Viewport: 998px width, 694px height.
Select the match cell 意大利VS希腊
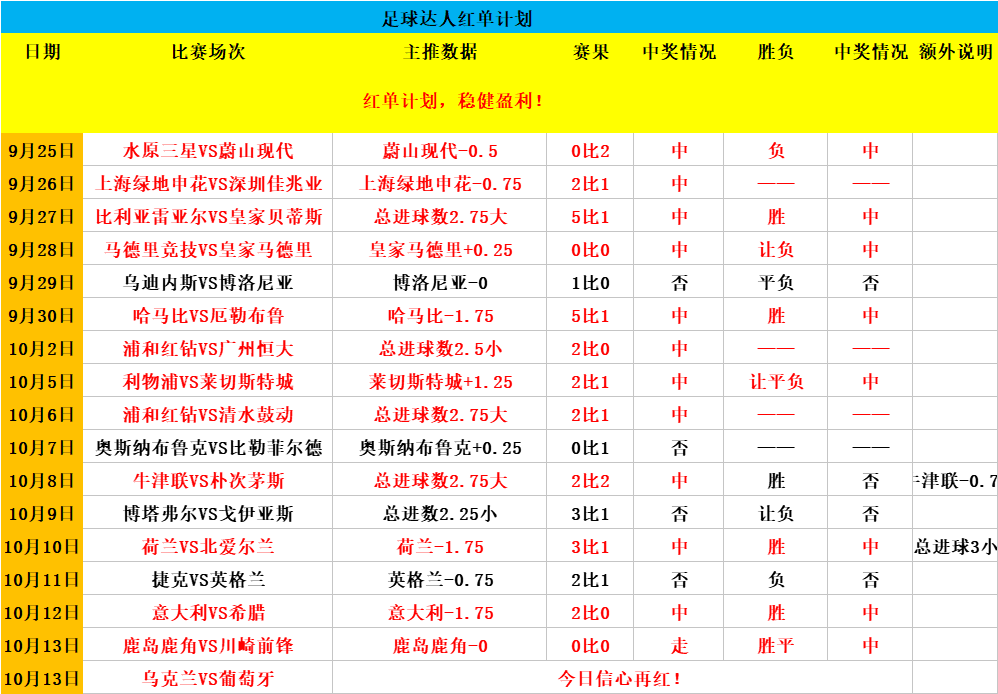(208, 613)
